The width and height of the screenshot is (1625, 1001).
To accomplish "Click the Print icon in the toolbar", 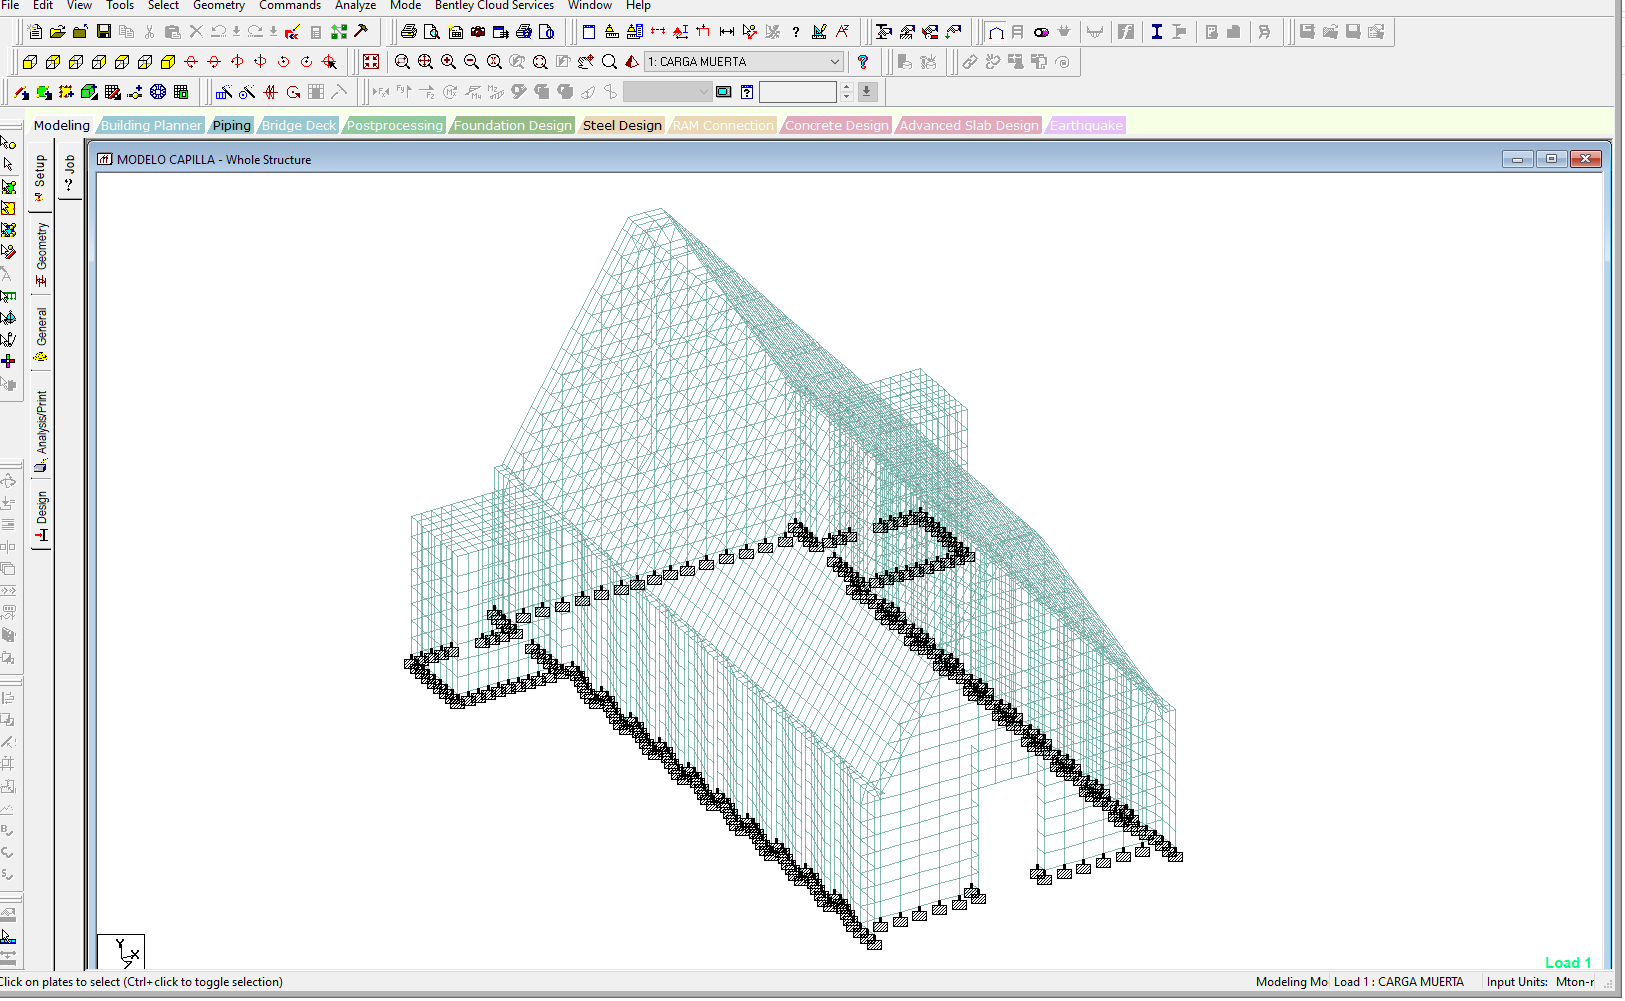I will tap(409, 32).
